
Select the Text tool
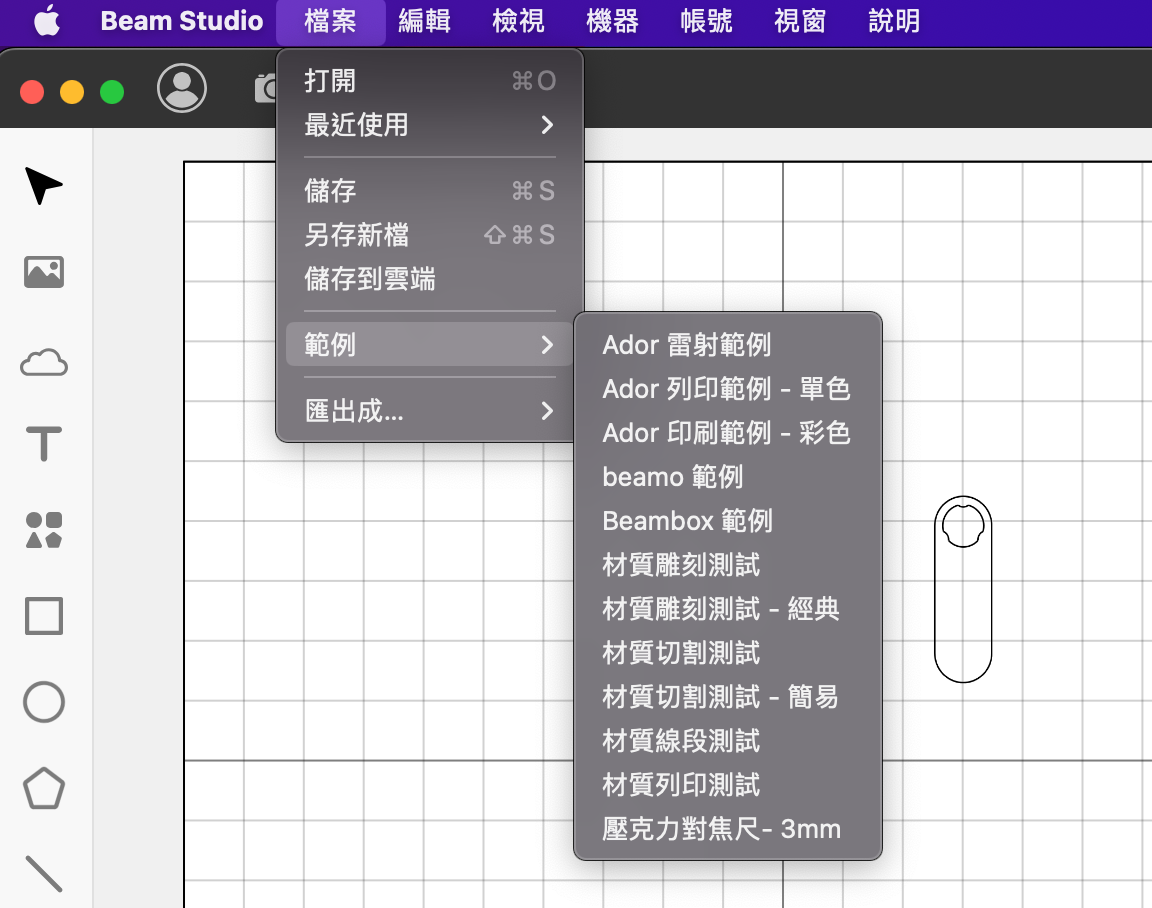coord(44,444)
